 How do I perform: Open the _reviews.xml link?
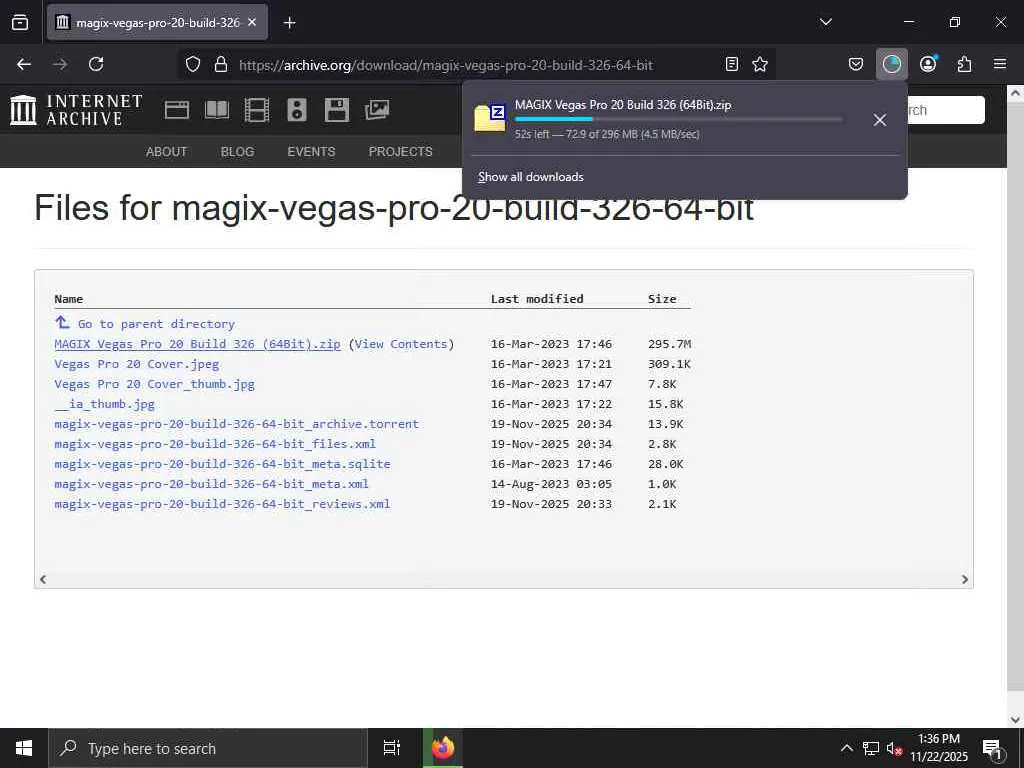click(x=222, y=504)
